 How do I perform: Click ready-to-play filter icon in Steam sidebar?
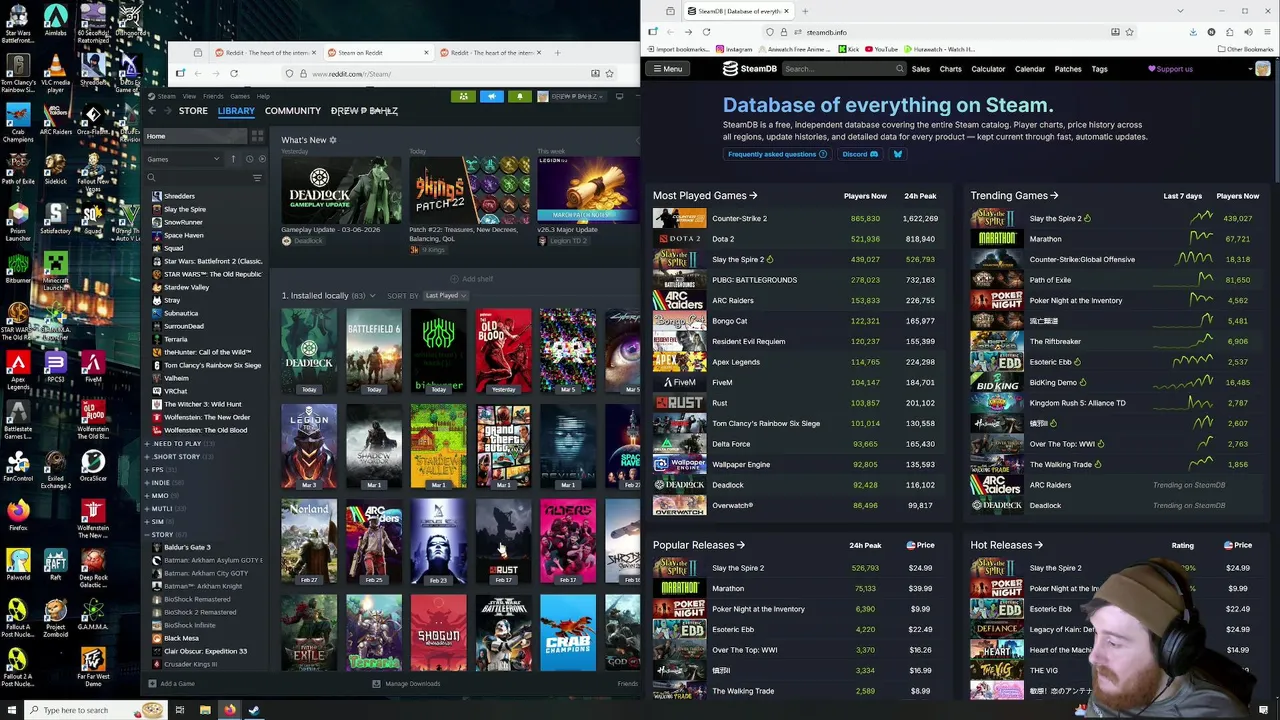[x=262, y=159]
